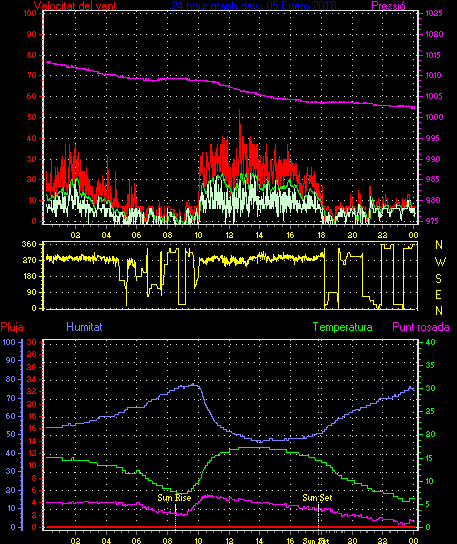This screenshot has height=544, width=457.
Task: Click the "N" letter beside the 0 direction level
Action: point(439,311)
